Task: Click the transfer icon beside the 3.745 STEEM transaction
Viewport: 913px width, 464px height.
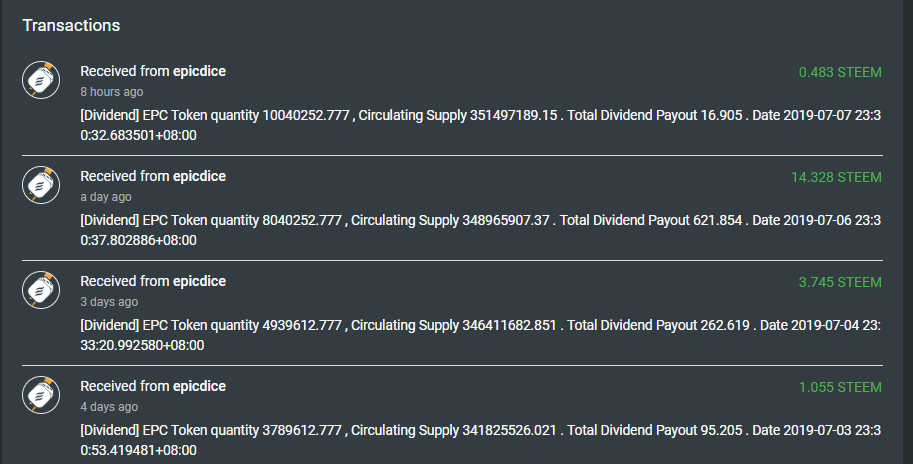Action: (39, 289)
